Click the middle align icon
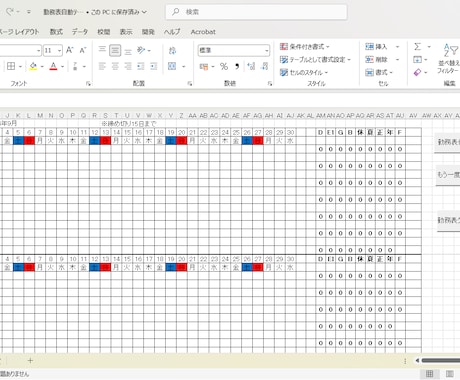The width and height of the screenshot is (460, 380). [x=115, y=50]
